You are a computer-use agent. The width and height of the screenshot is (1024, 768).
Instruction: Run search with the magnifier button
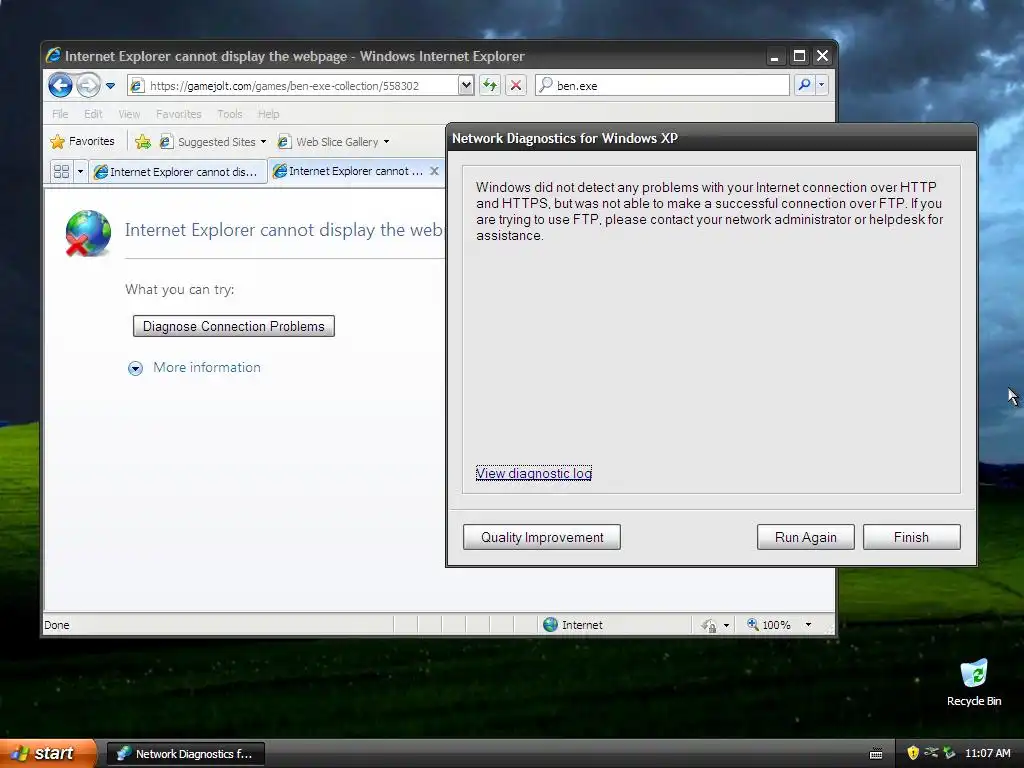tap(805, 86)
